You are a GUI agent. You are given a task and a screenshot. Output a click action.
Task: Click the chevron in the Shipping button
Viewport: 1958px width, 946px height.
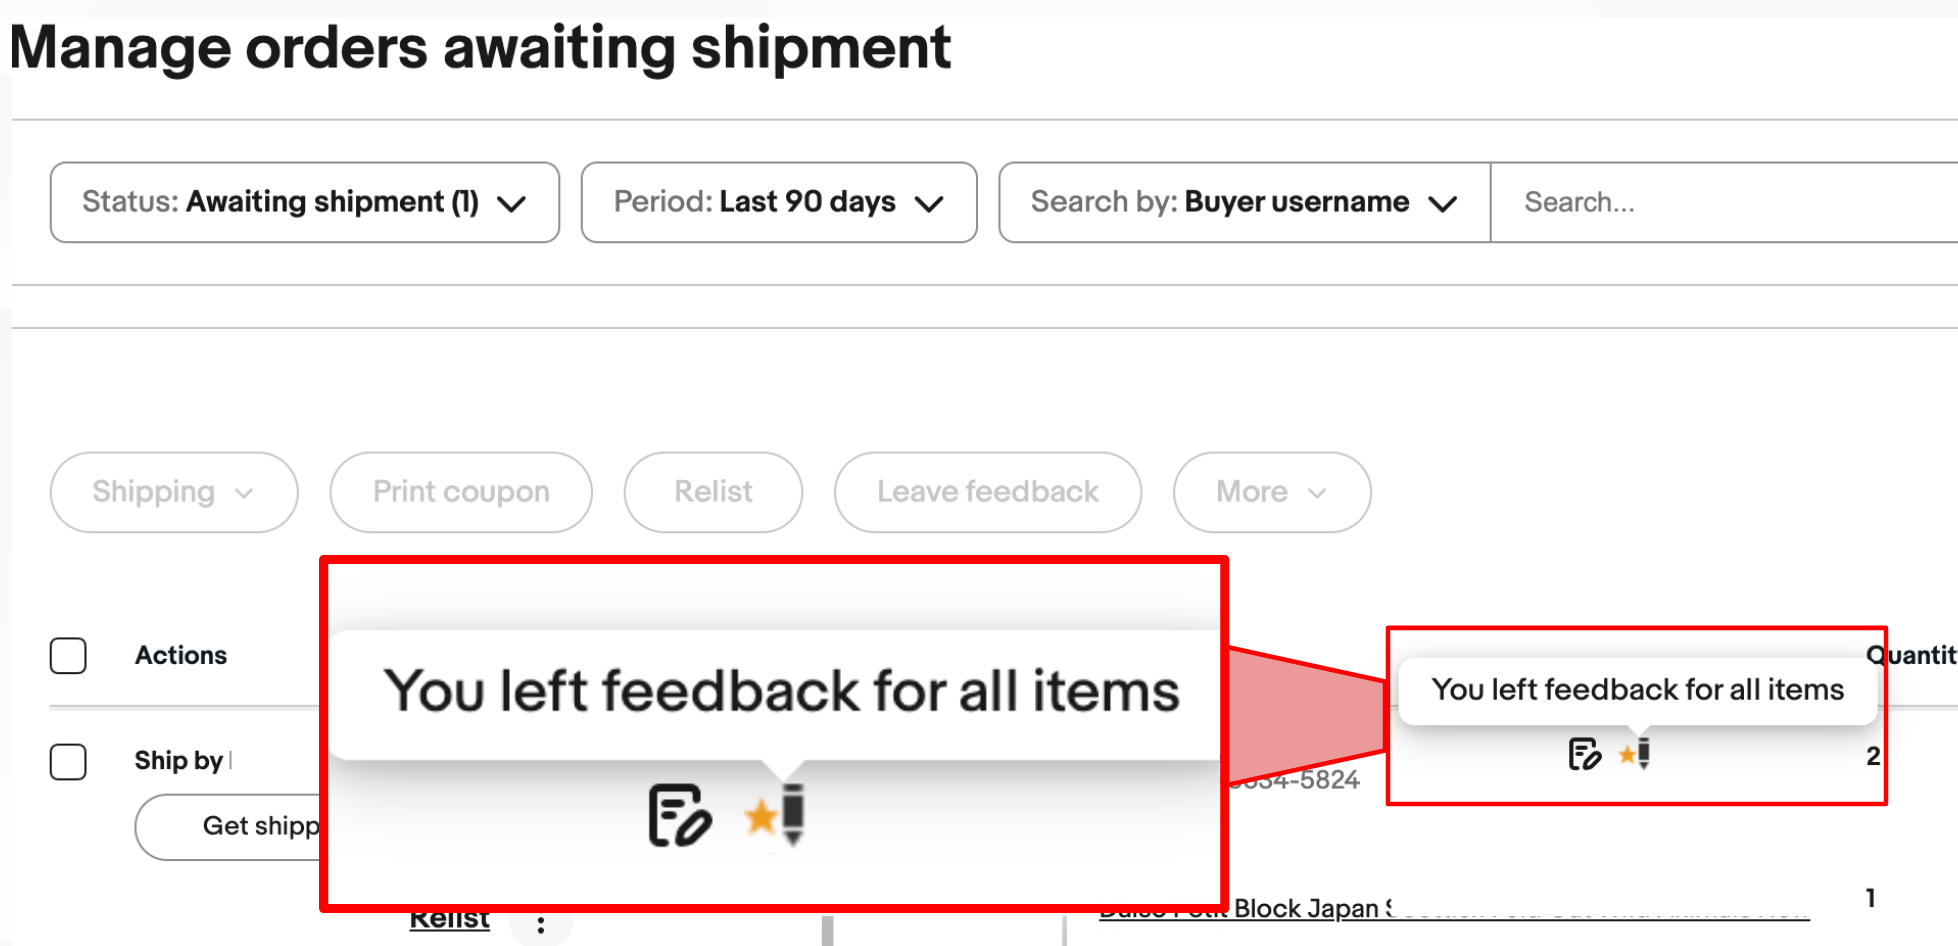pos(244,493)
